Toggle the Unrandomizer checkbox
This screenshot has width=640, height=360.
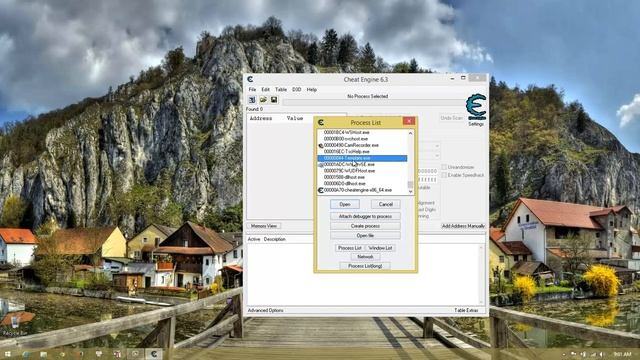(x=444, y=167)
